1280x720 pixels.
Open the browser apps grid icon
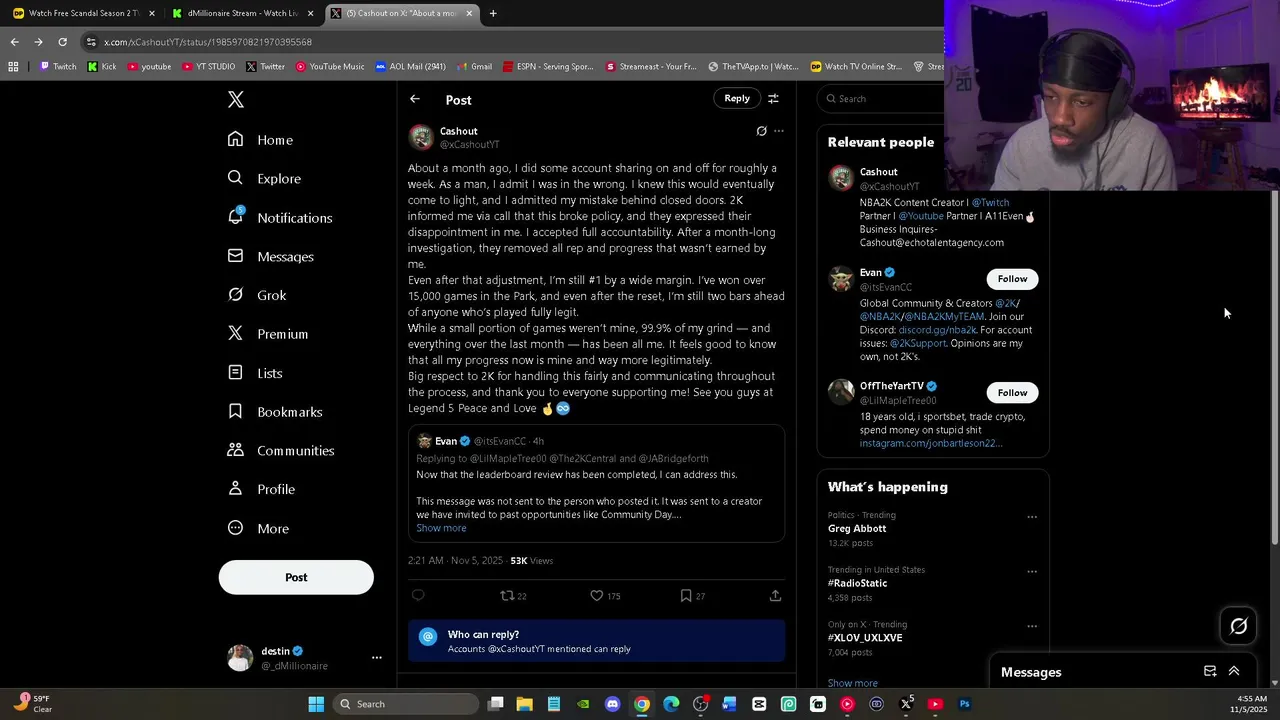(x=13, y=67)
